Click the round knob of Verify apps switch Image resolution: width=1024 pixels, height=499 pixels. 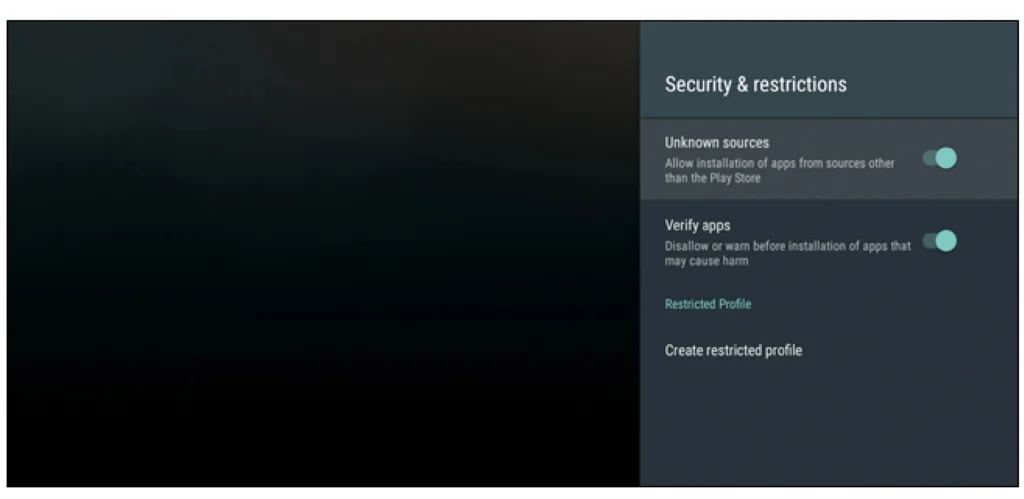[x=946, y=241]
